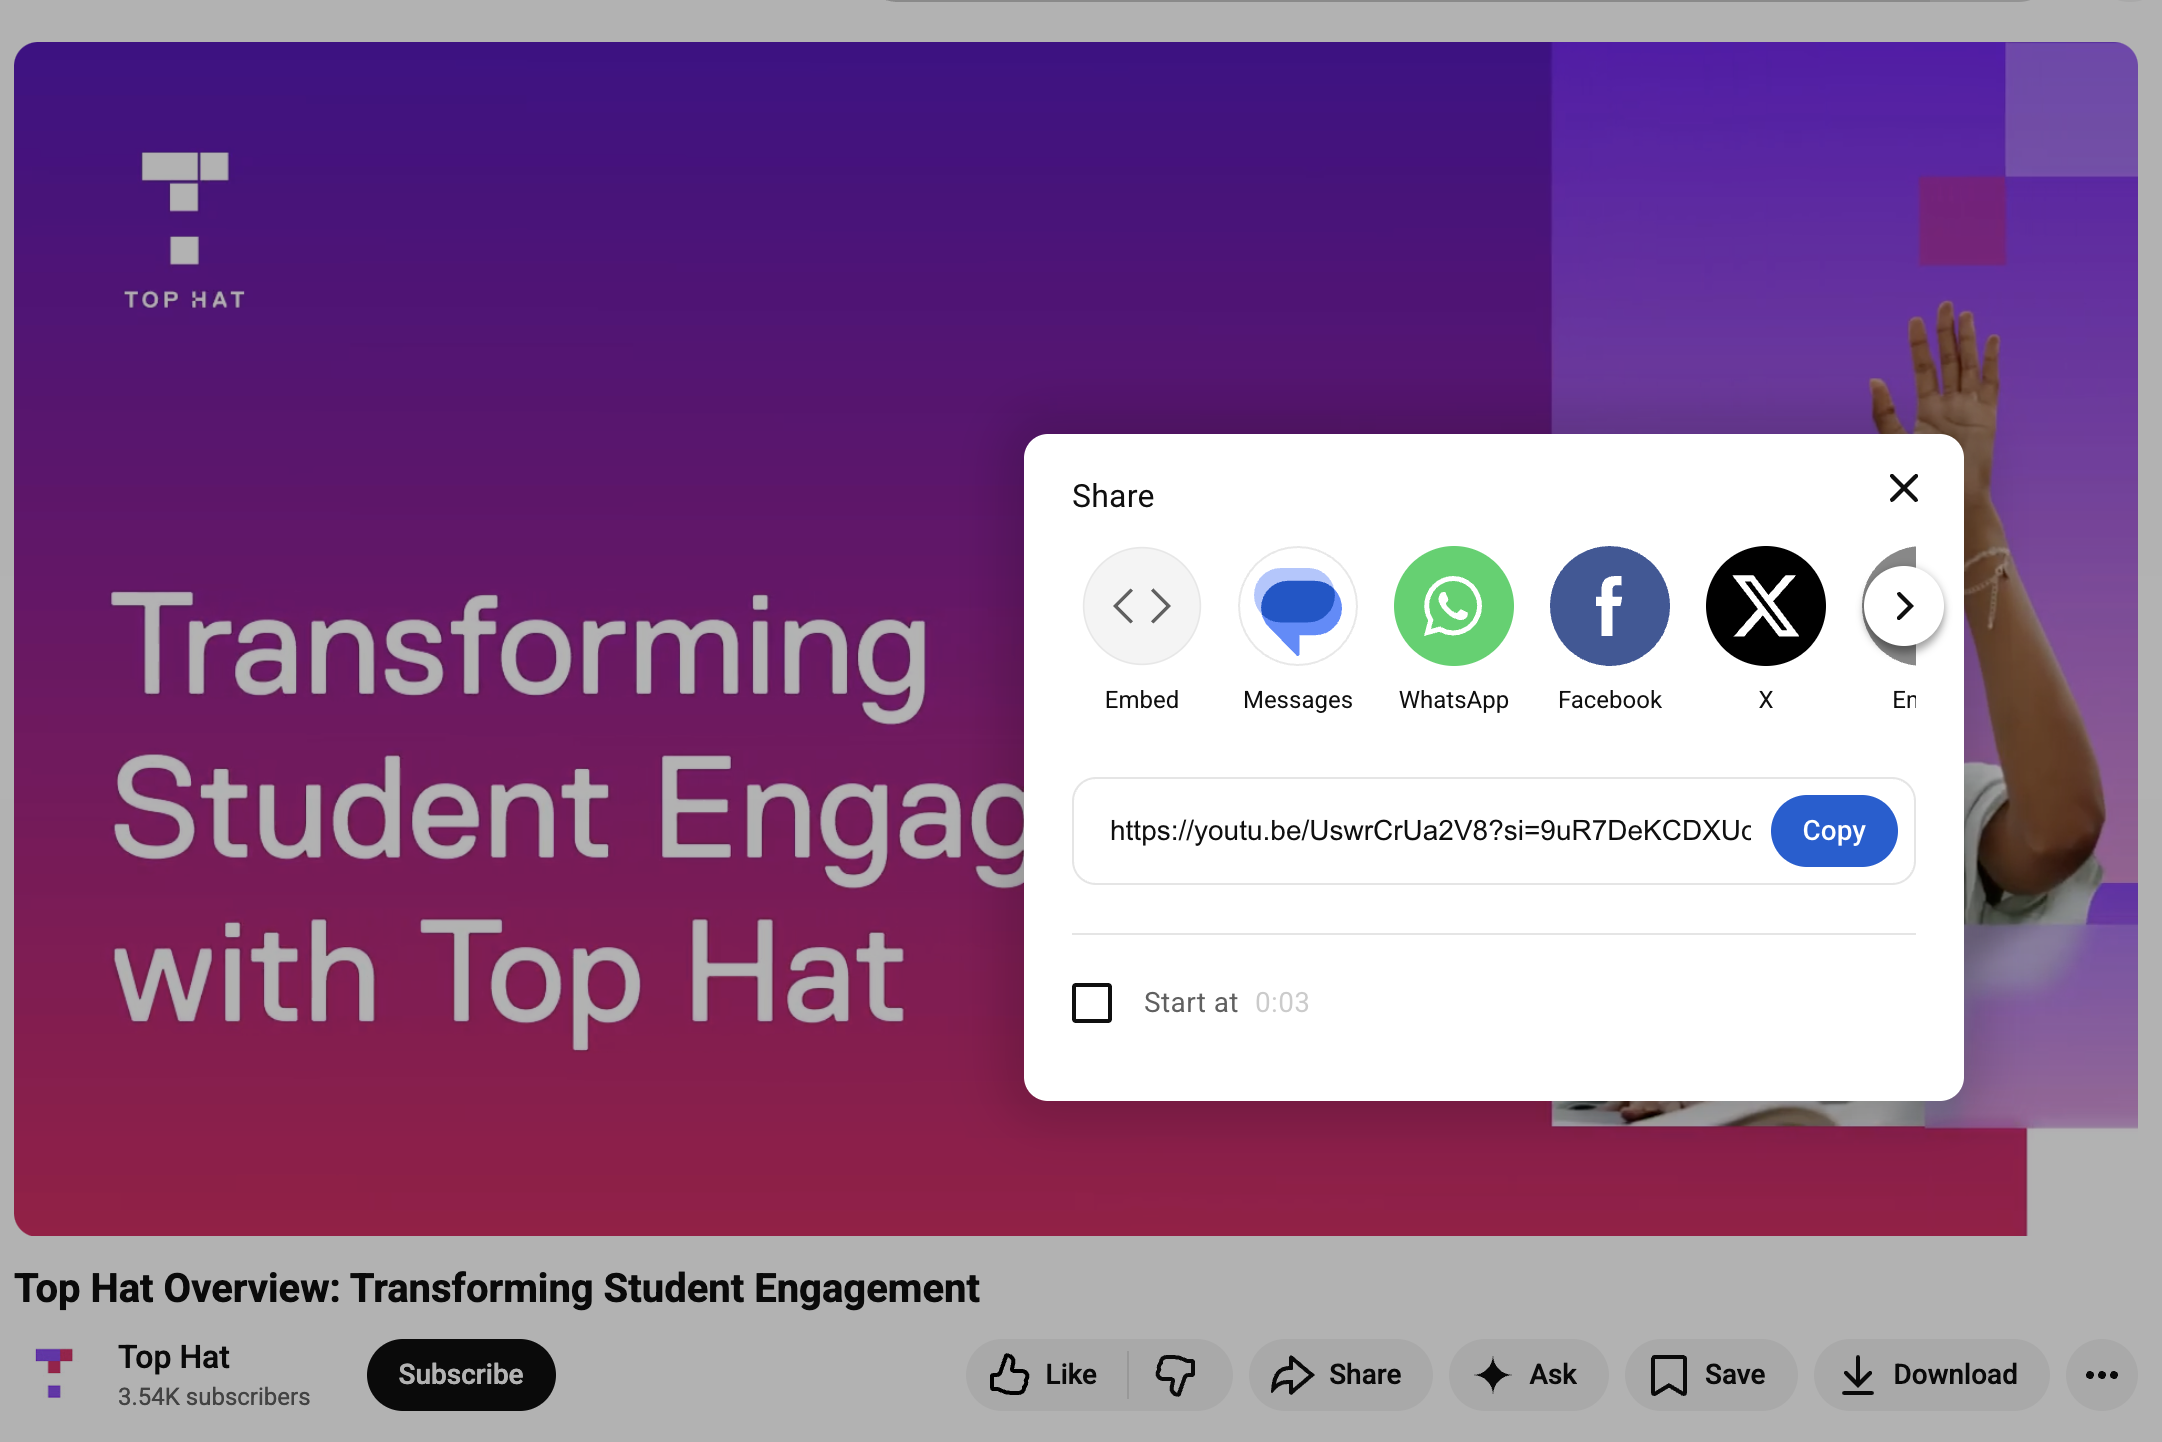Screen dimensions: 2162x1442
Task: Click the 3.54K subscribers text
Action: pyautogui.click(x=214, y=1397)
